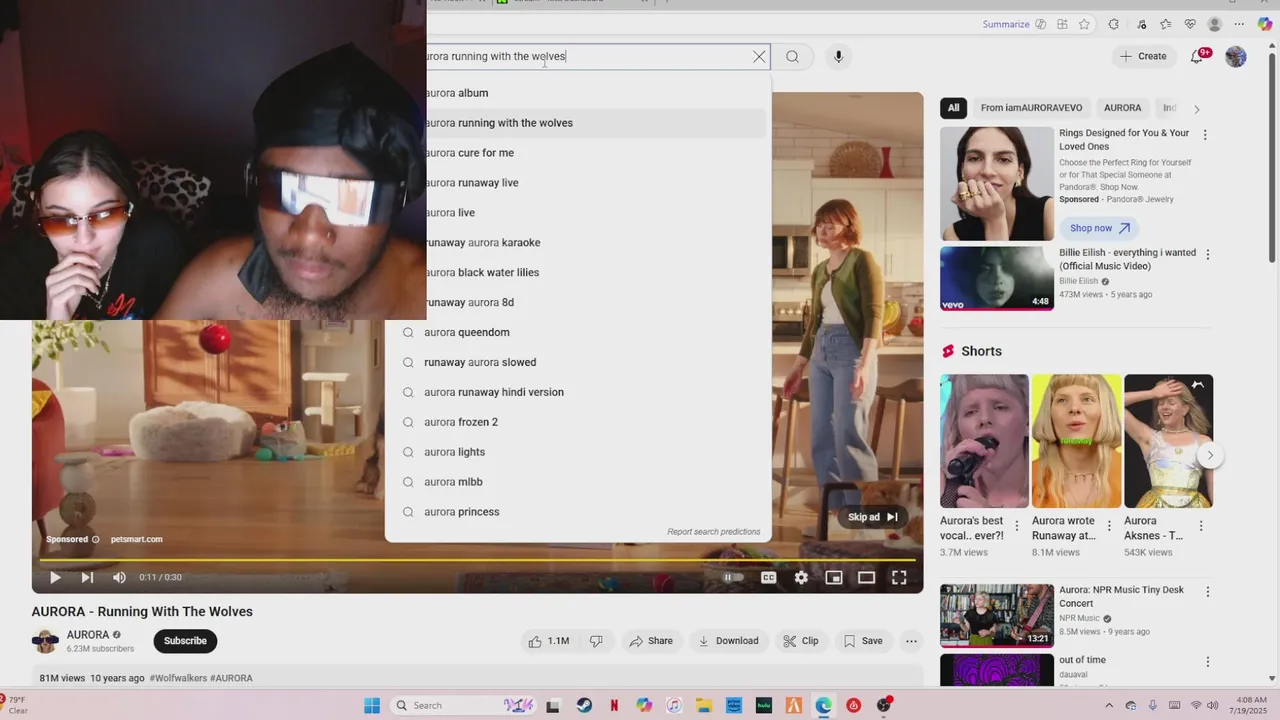Enter fullscreen video mode
The height and width of the screenshot is (720, 1280).
tap(899, 577)
